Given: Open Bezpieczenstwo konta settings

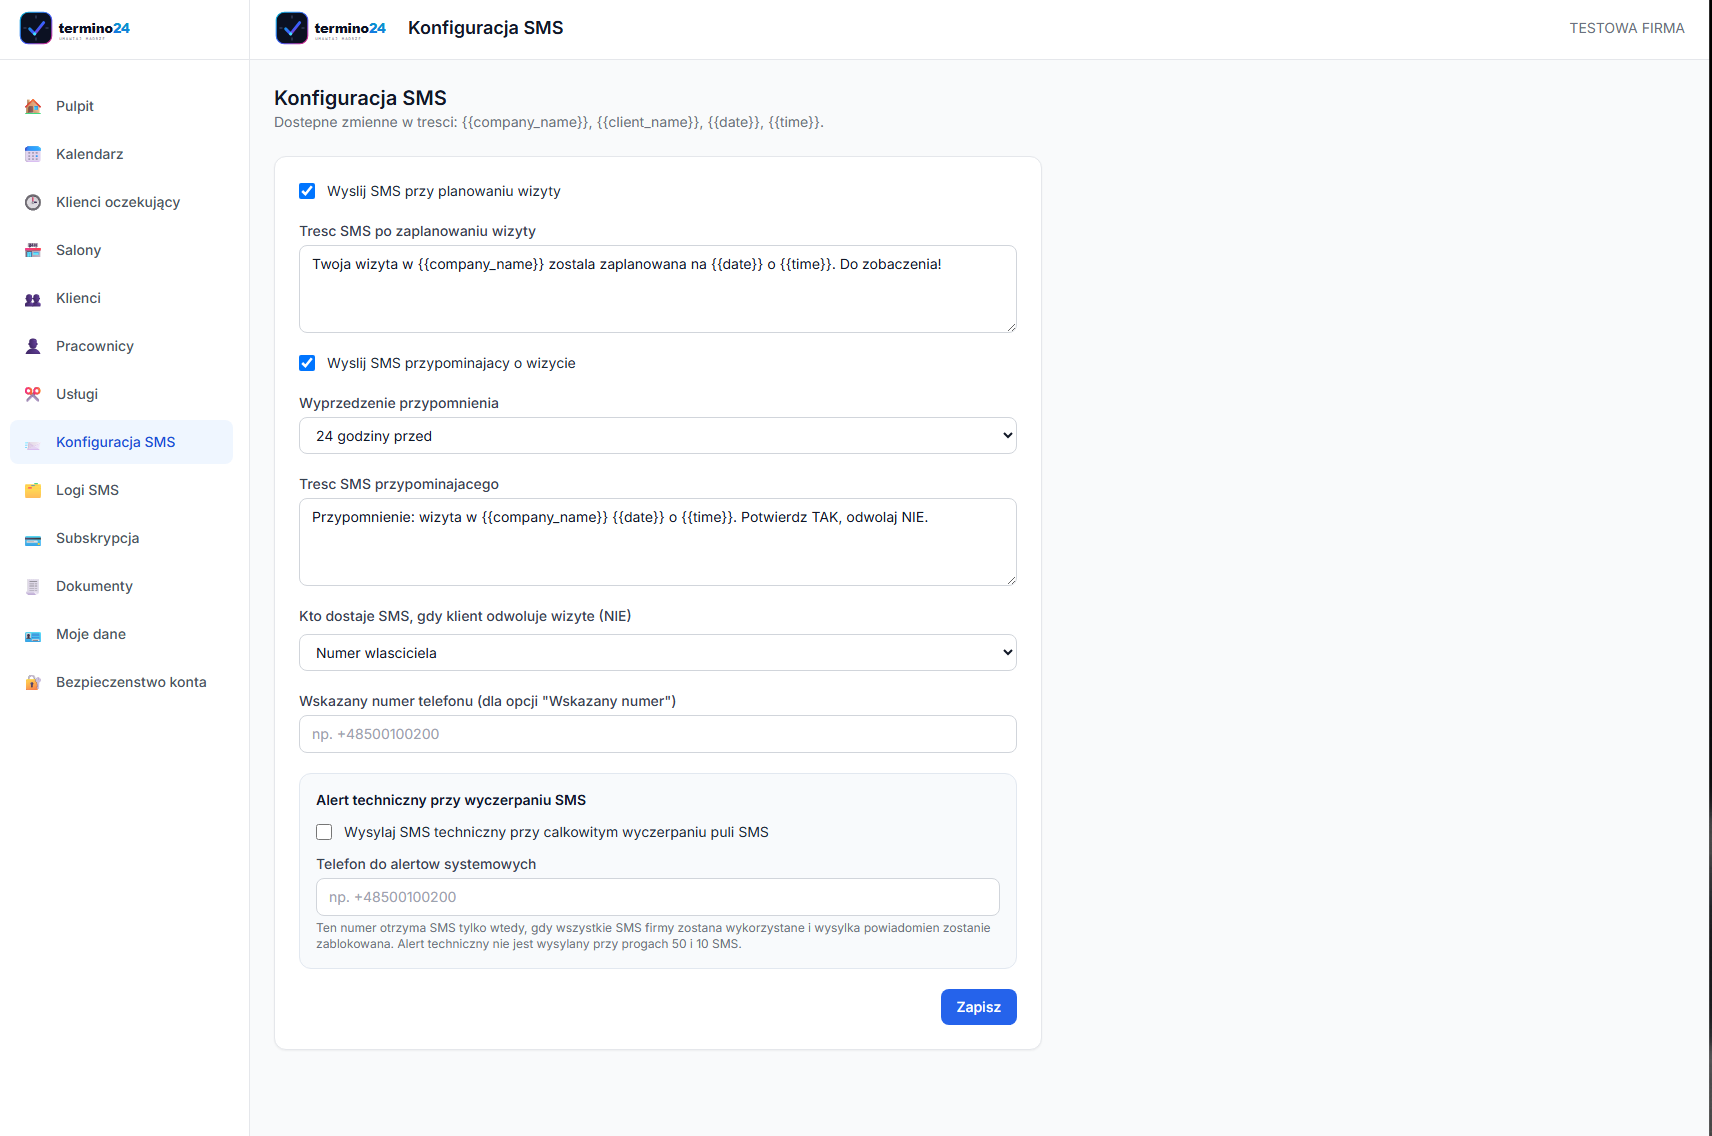Looking at the screenshot, I should pyautogui.click(x=121, y=682).
